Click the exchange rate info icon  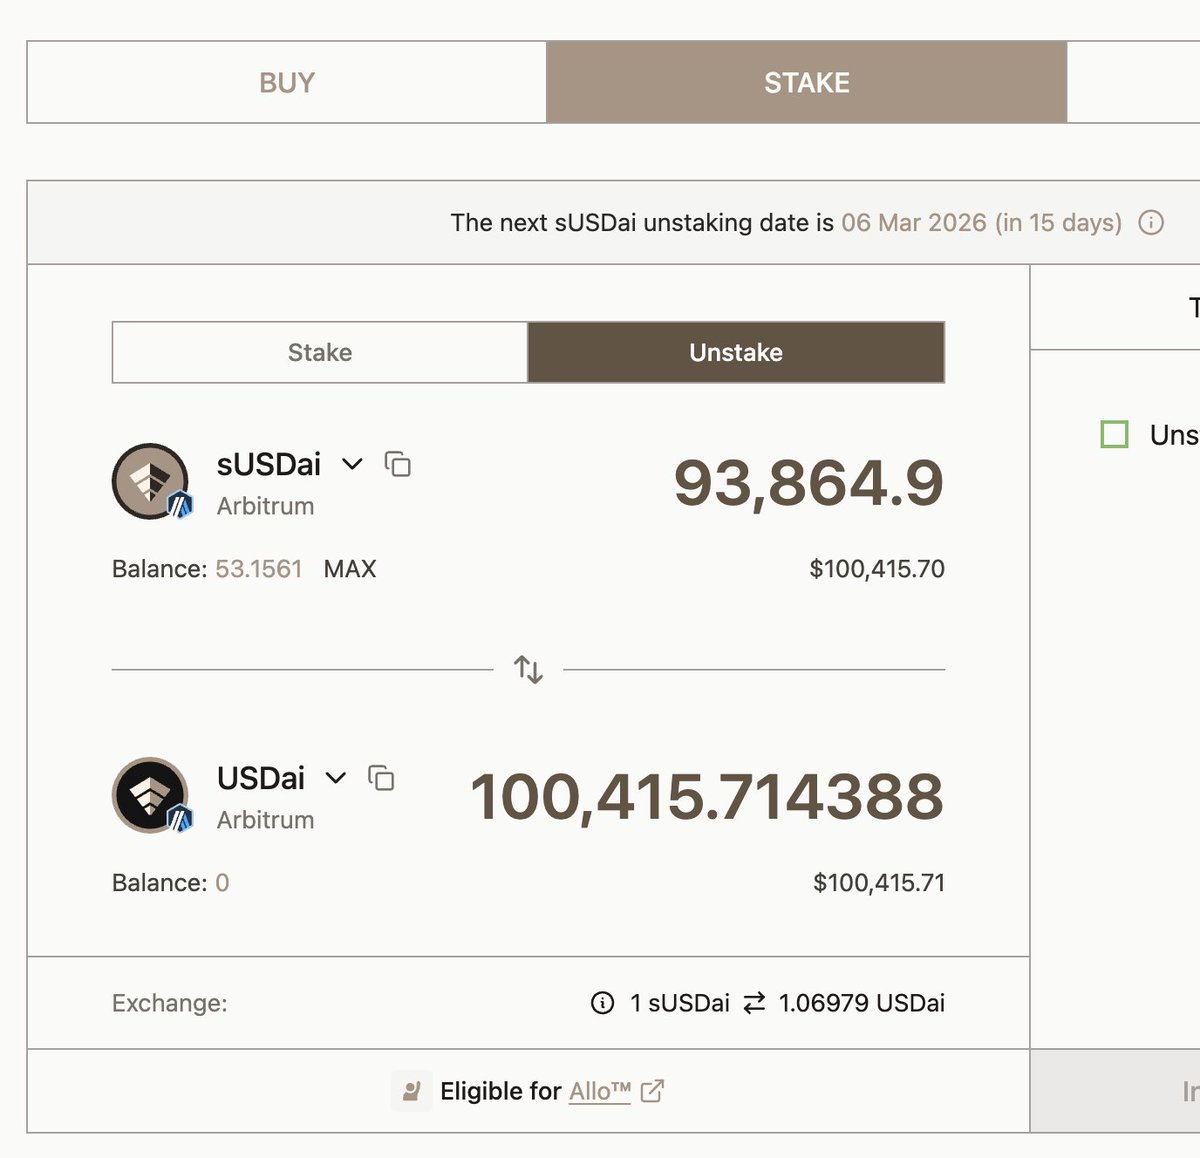(x=602, y=1002)
